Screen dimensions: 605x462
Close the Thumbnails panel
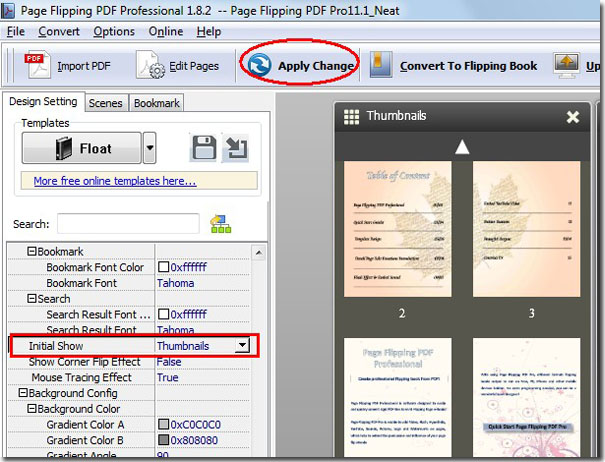573,117
